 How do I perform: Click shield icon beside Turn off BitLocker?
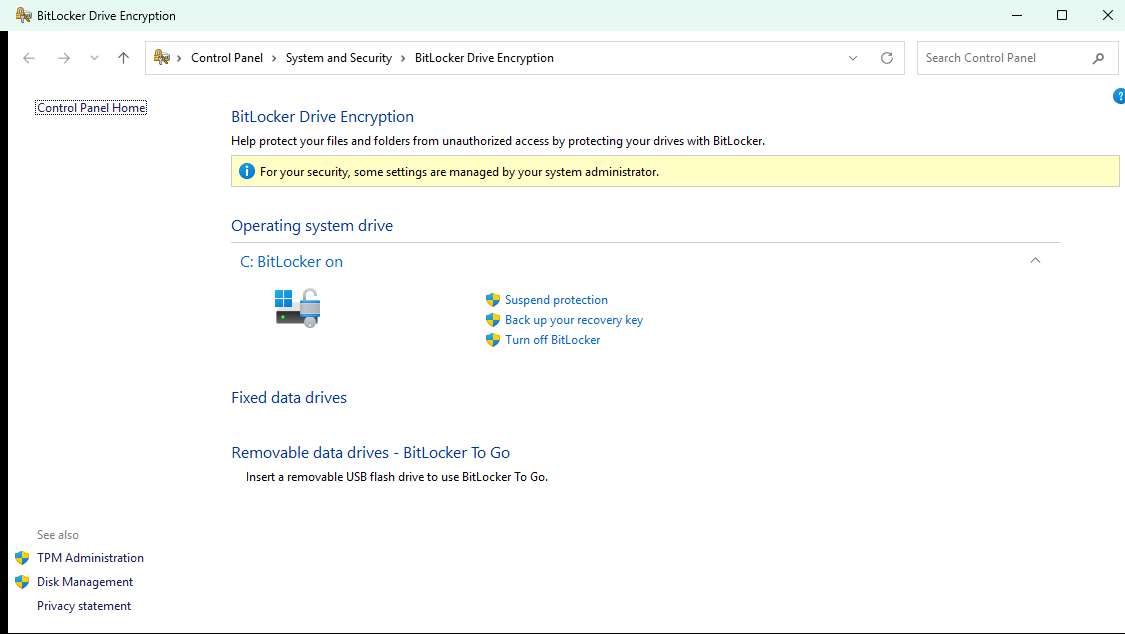(493, 340)
